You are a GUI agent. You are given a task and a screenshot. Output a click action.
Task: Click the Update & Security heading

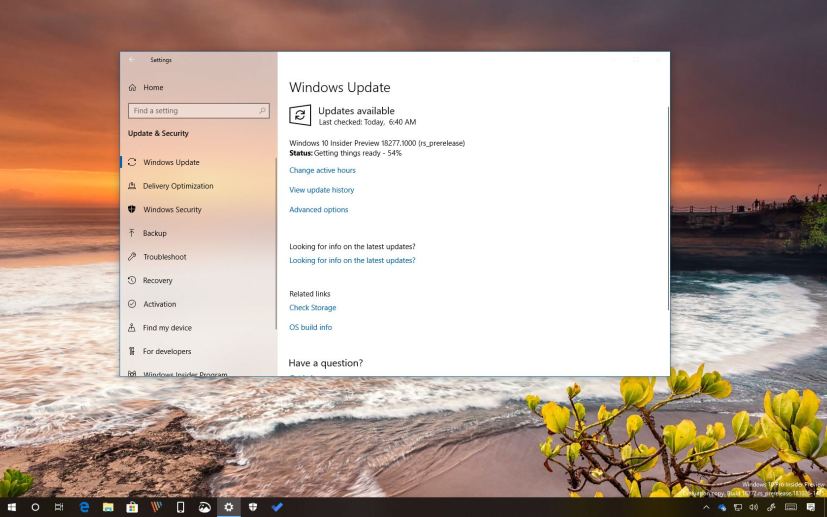coord(158,133)
